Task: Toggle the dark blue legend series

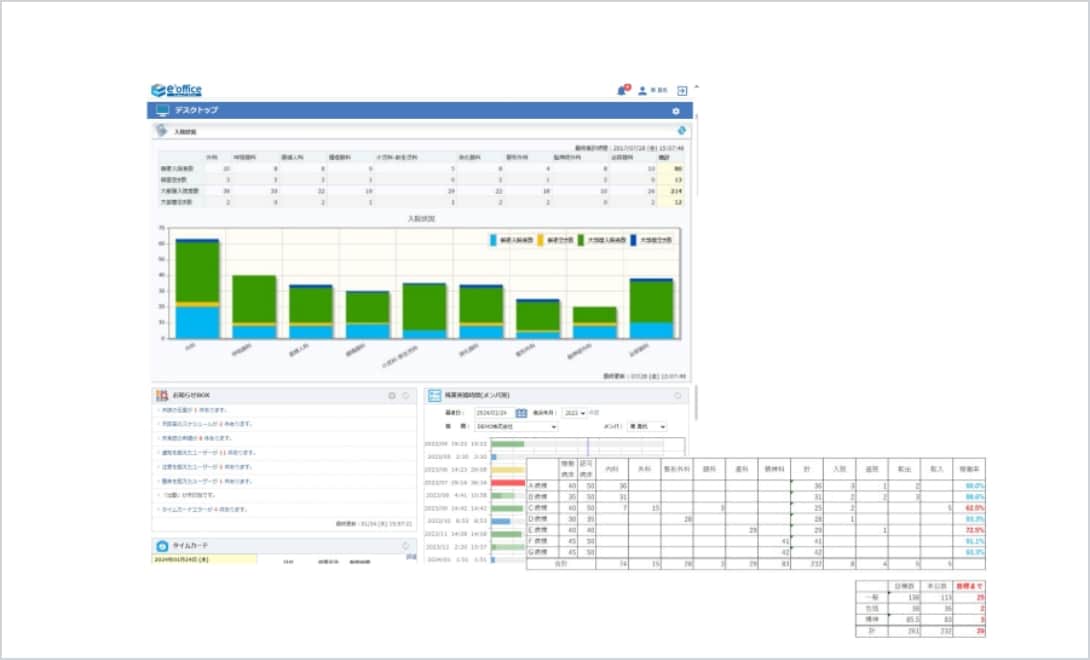Action: coord(633,240)
